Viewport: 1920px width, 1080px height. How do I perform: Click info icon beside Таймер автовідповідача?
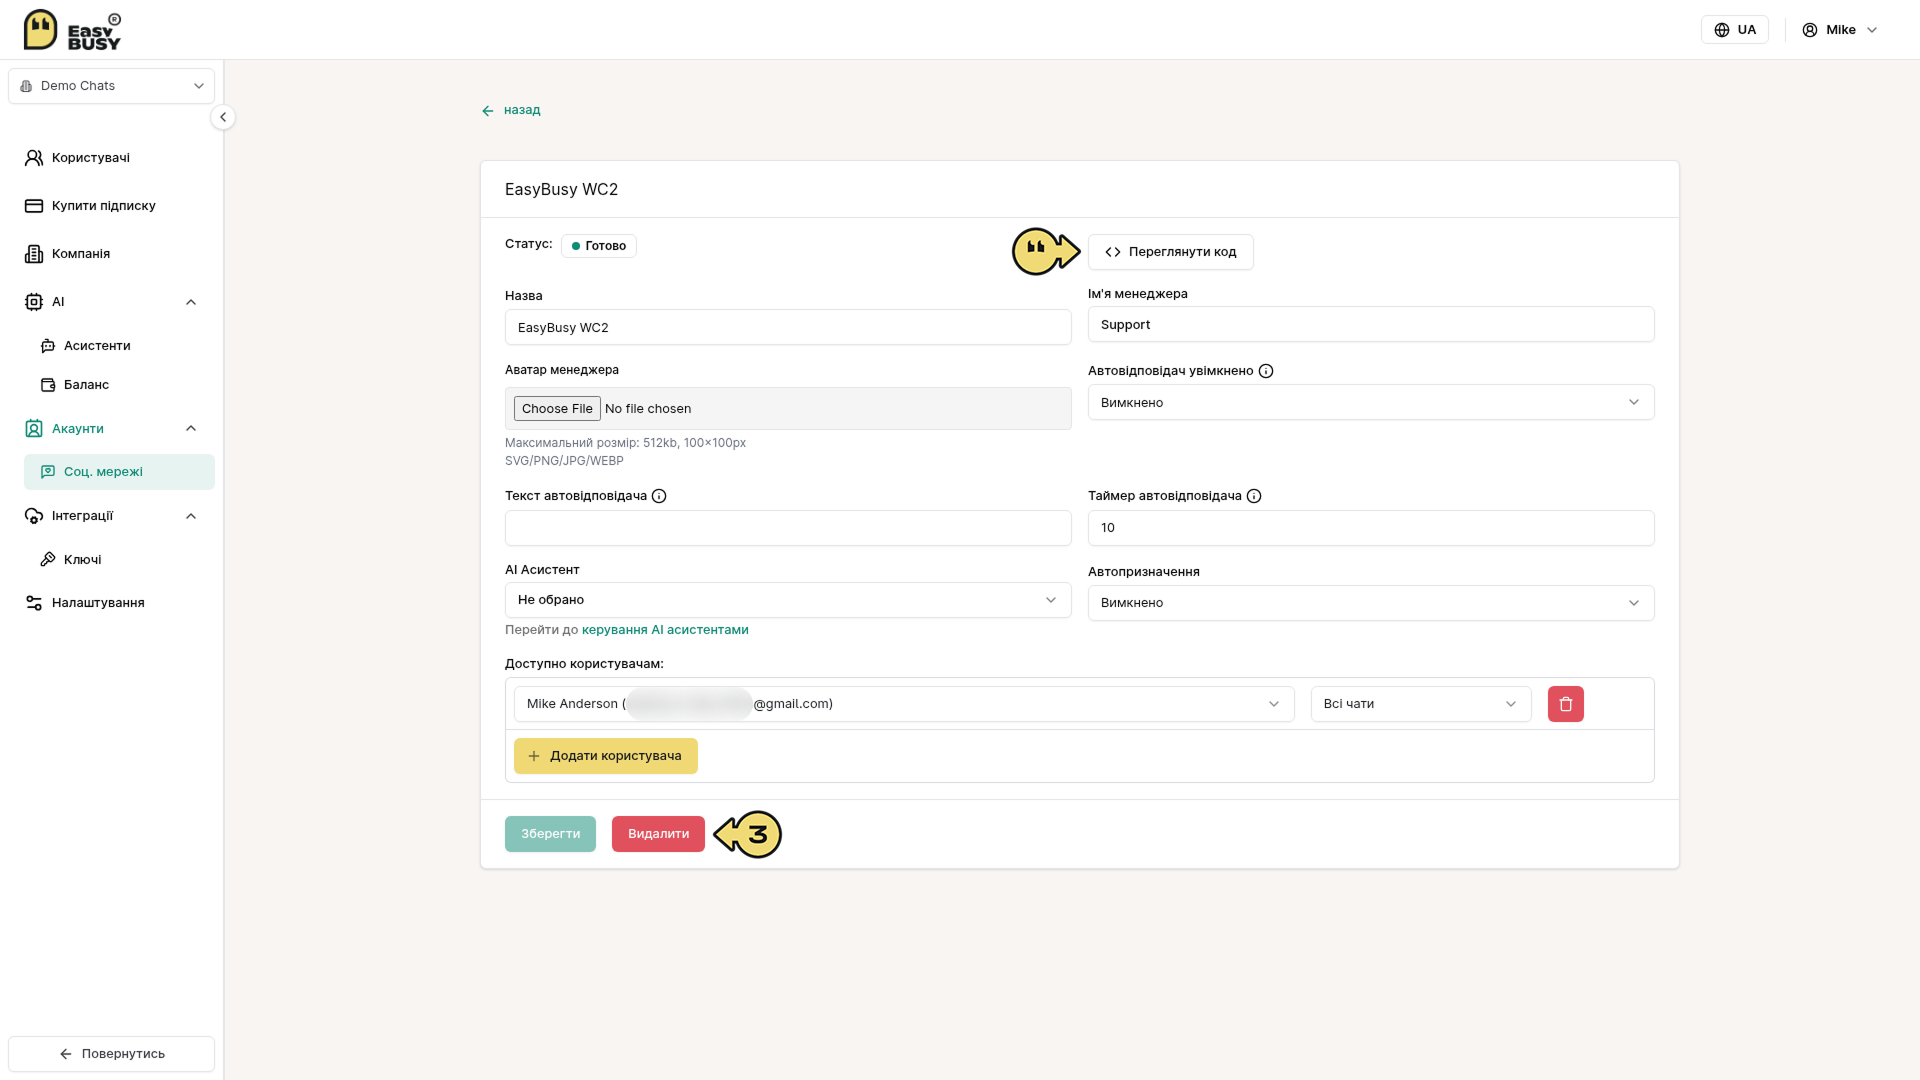pos(1254,496)
